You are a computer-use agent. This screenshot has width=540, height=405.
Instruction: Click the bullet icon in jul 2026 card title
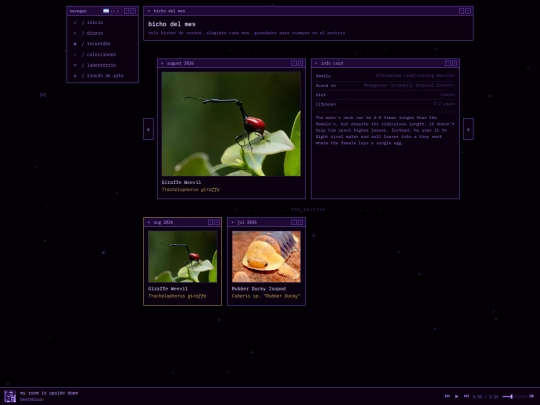click(x=232, y=222)
